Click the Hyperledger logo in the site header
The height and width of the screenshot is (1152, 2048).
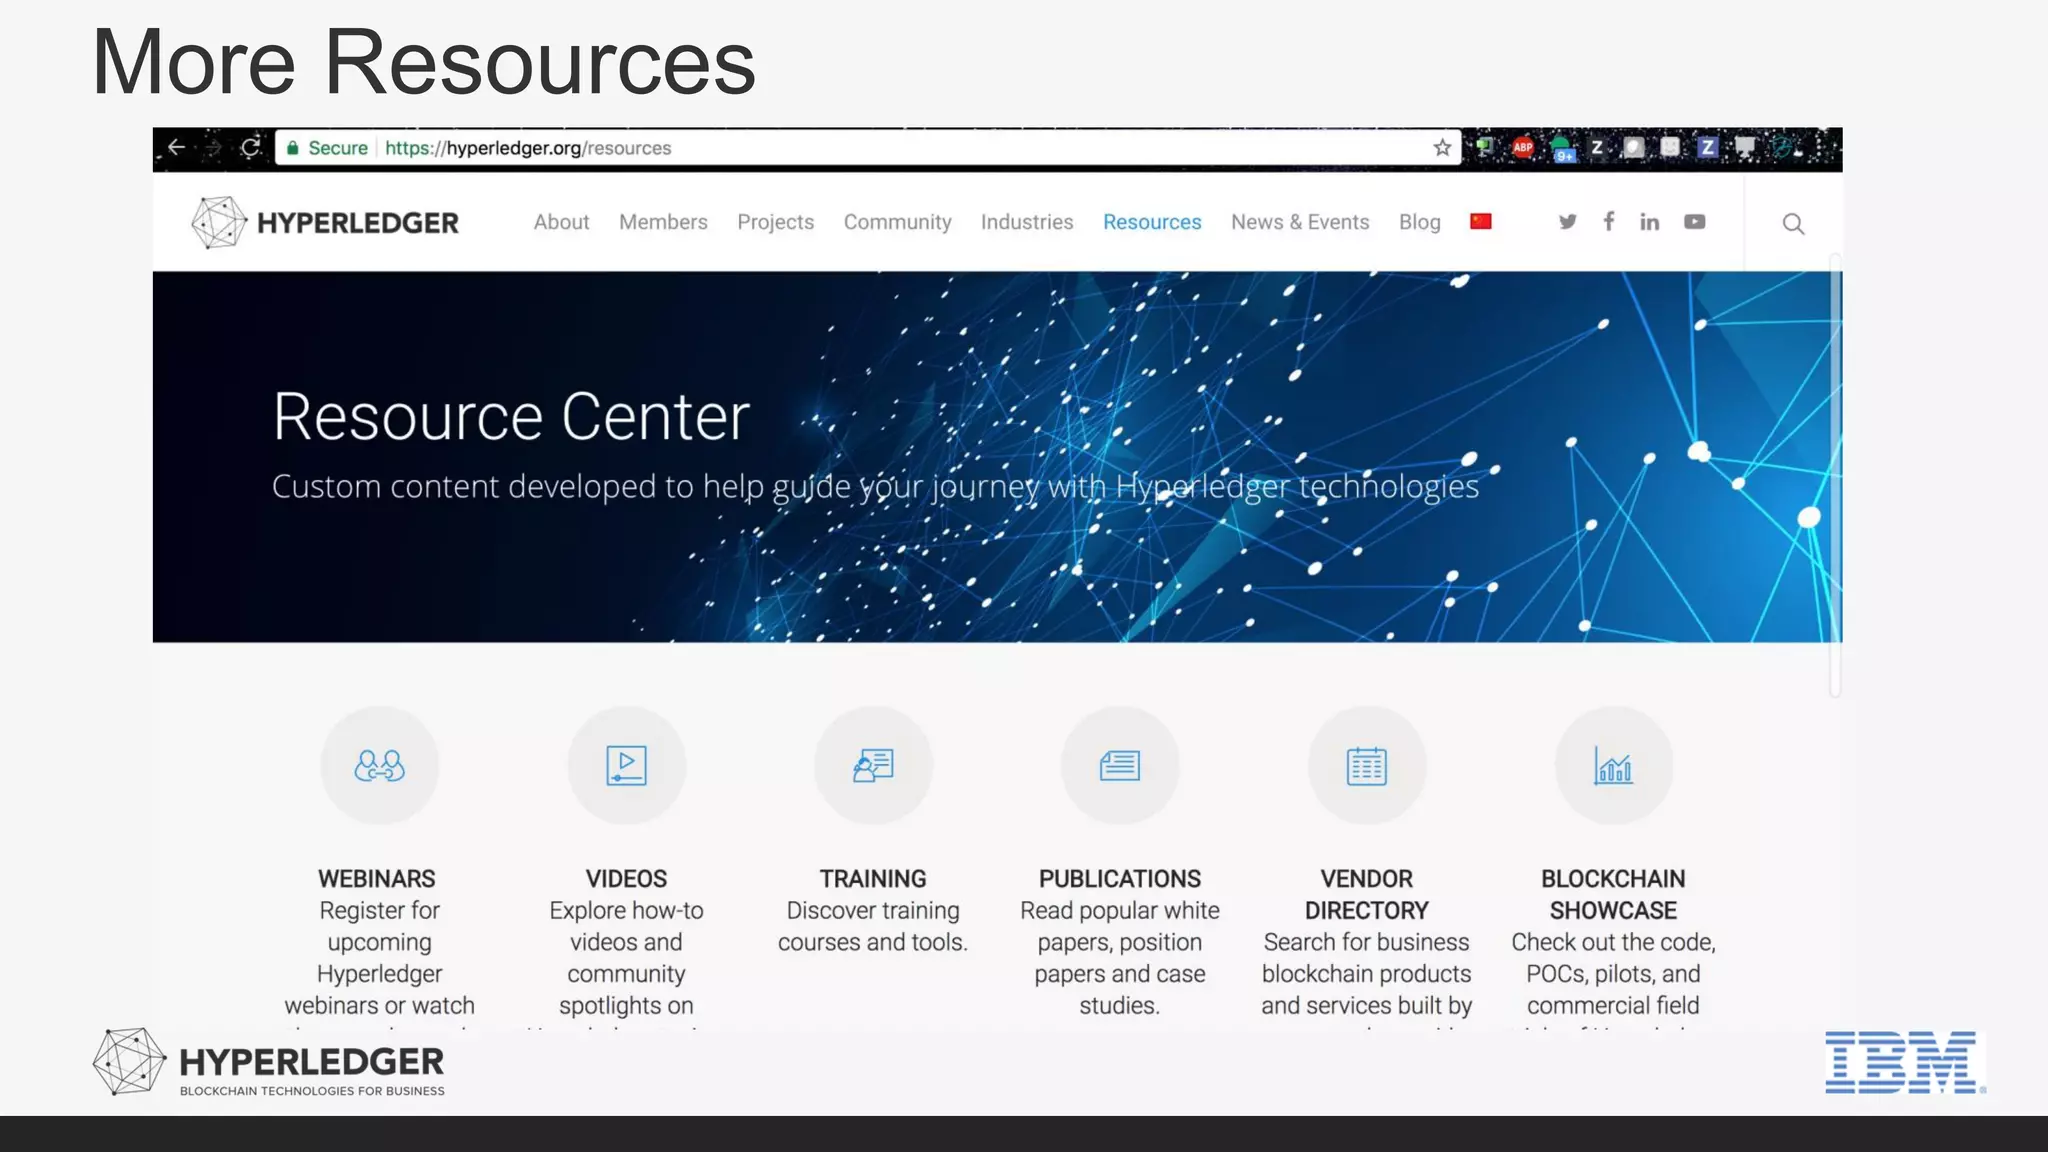pos(325,222)
